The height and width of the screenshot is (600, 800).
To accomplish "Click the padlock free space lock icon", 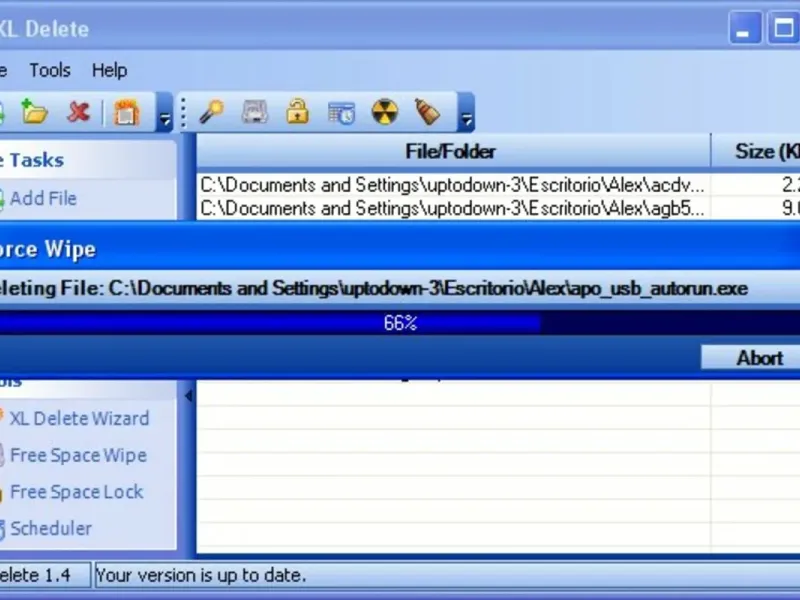I will point(297,112).
